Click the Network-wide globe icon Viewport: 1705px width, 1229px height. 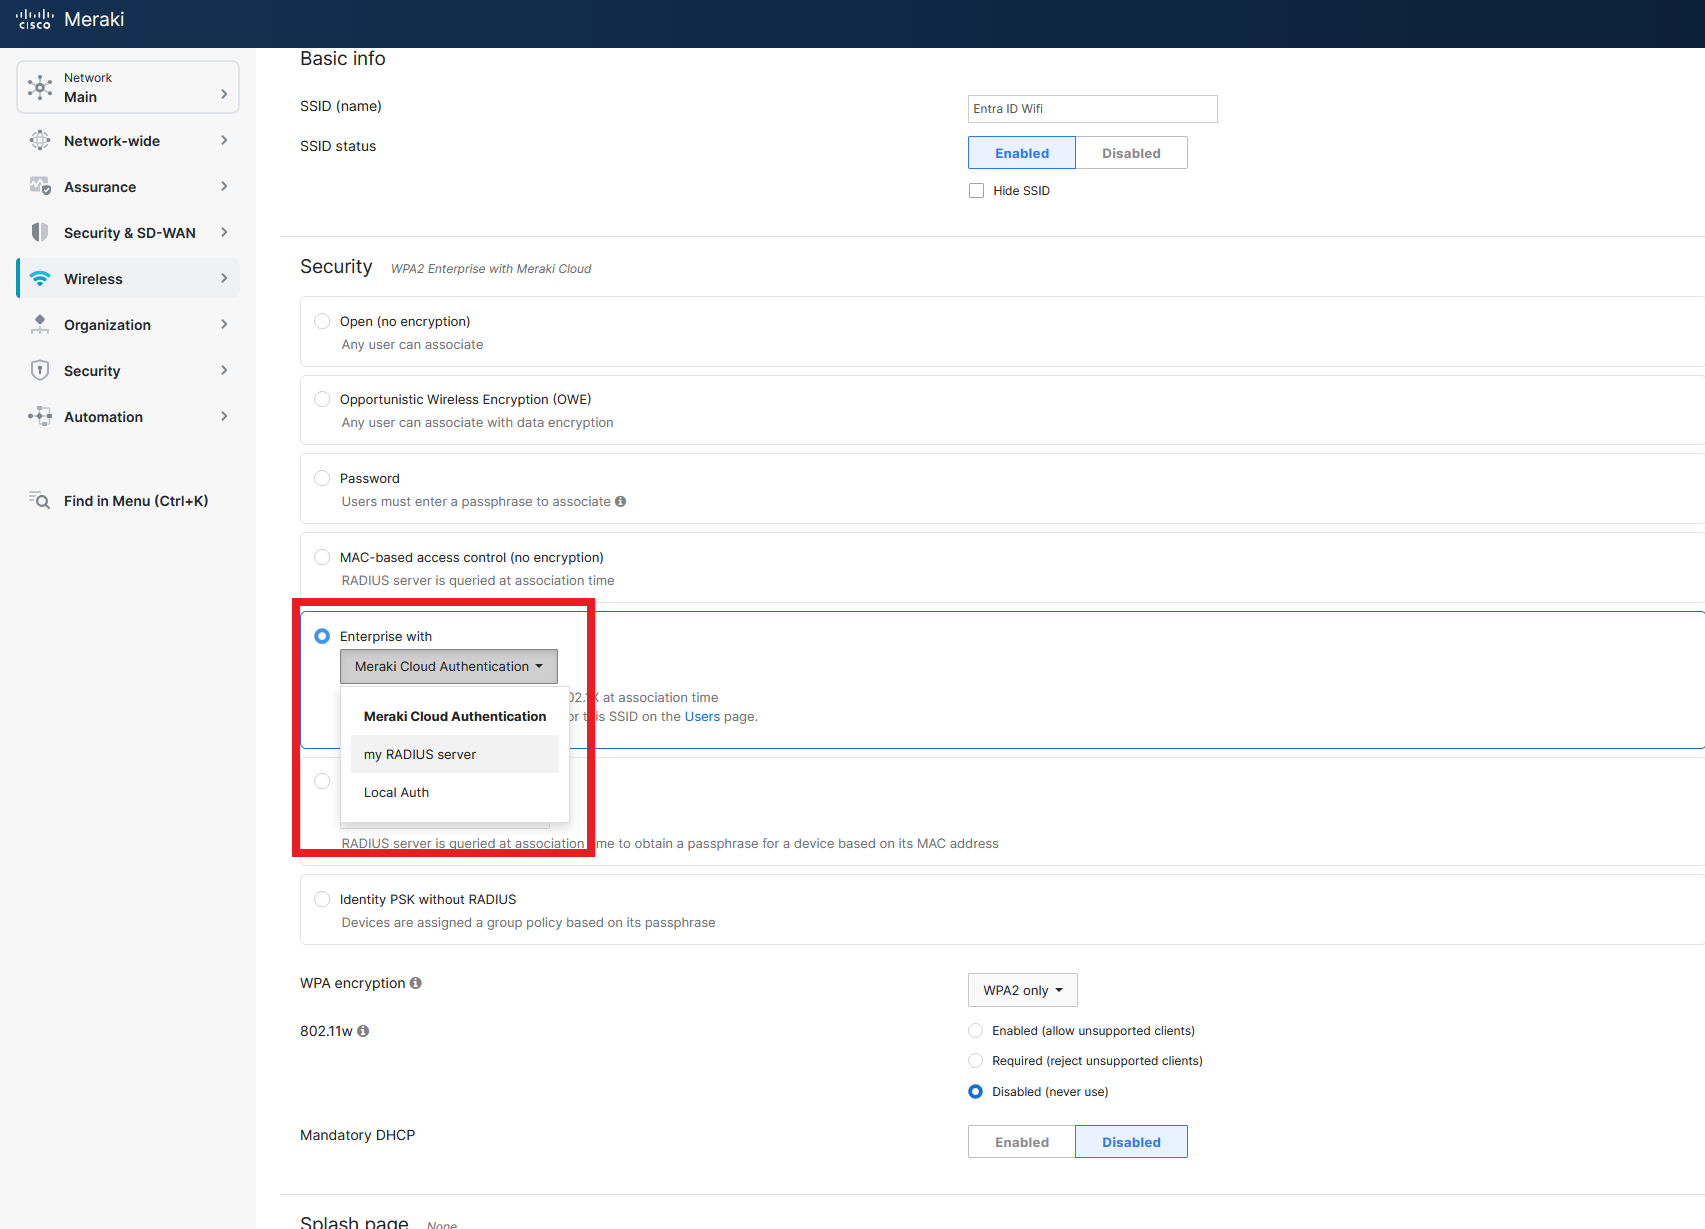[40, 141]
